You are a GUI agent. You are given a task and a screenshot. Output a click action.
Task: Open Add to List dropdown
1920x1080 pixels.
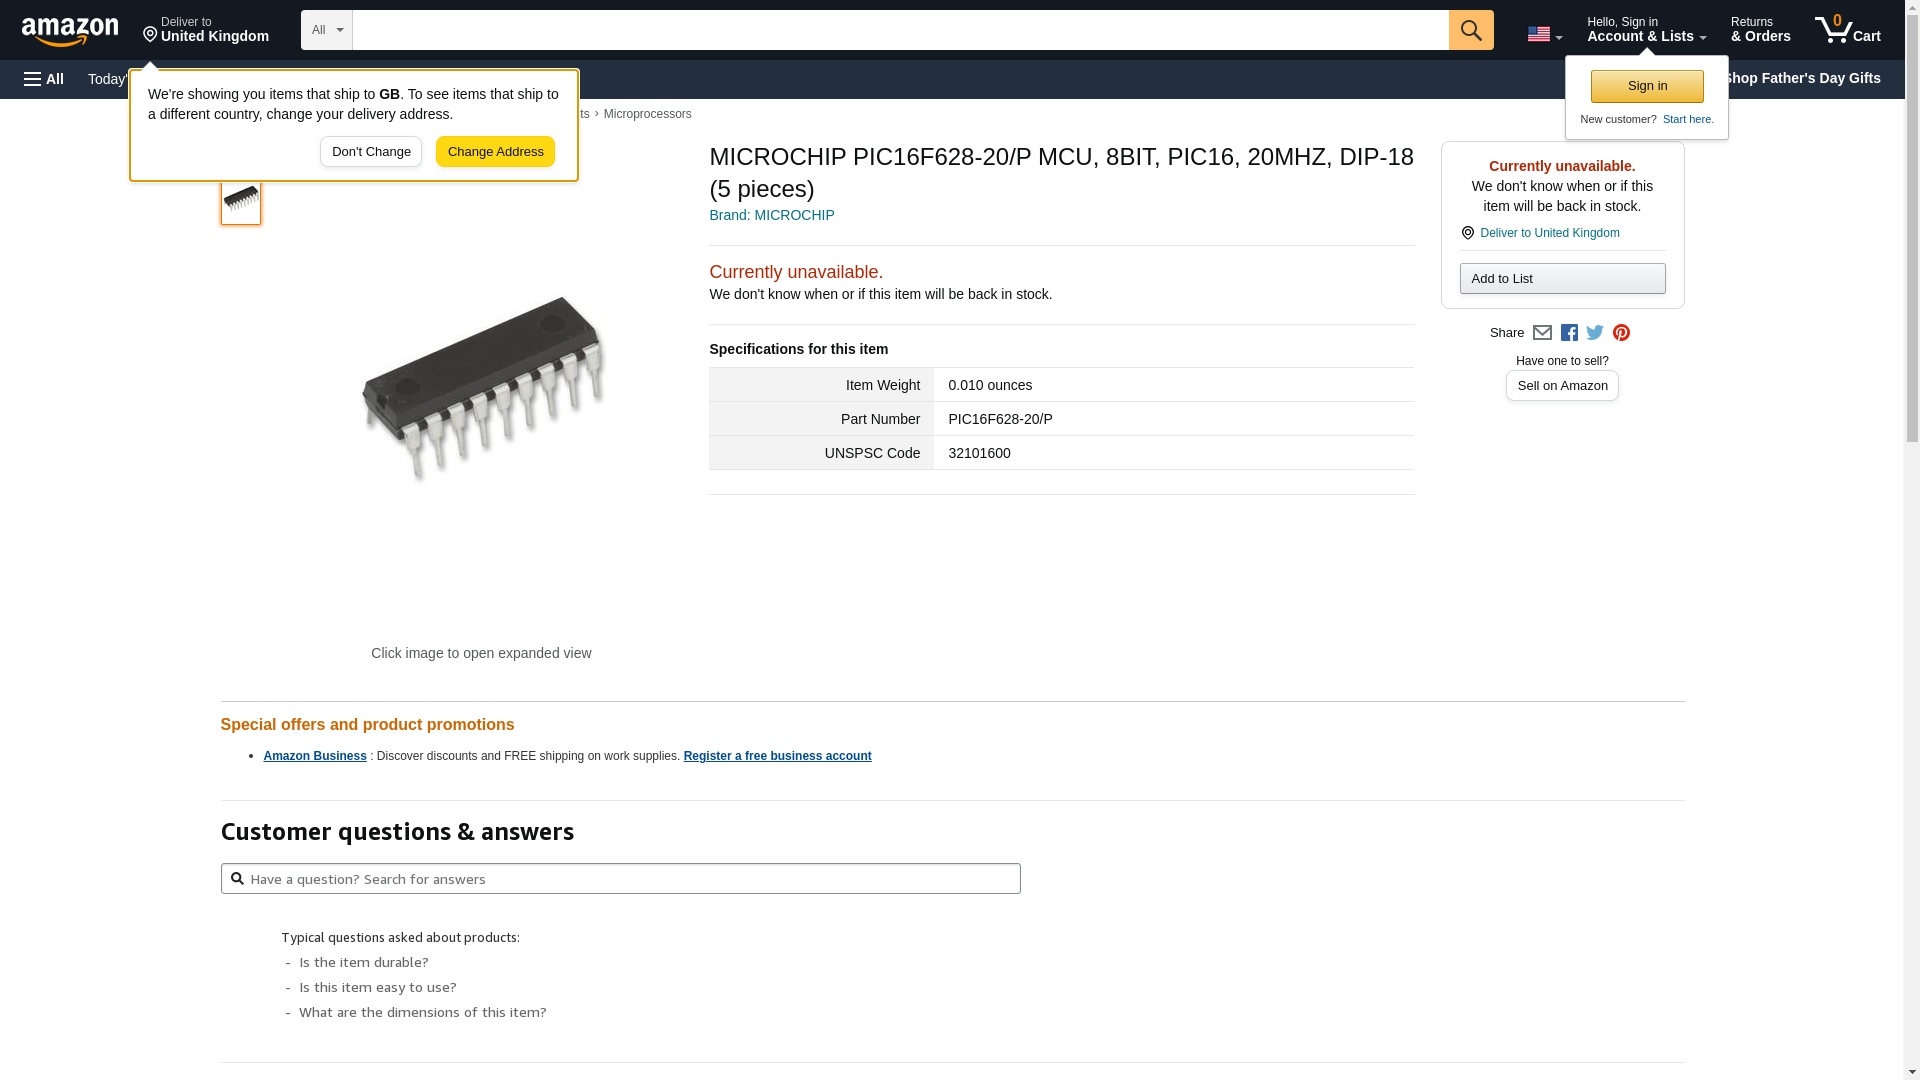pyautogui.click(x=1562, y=279)
